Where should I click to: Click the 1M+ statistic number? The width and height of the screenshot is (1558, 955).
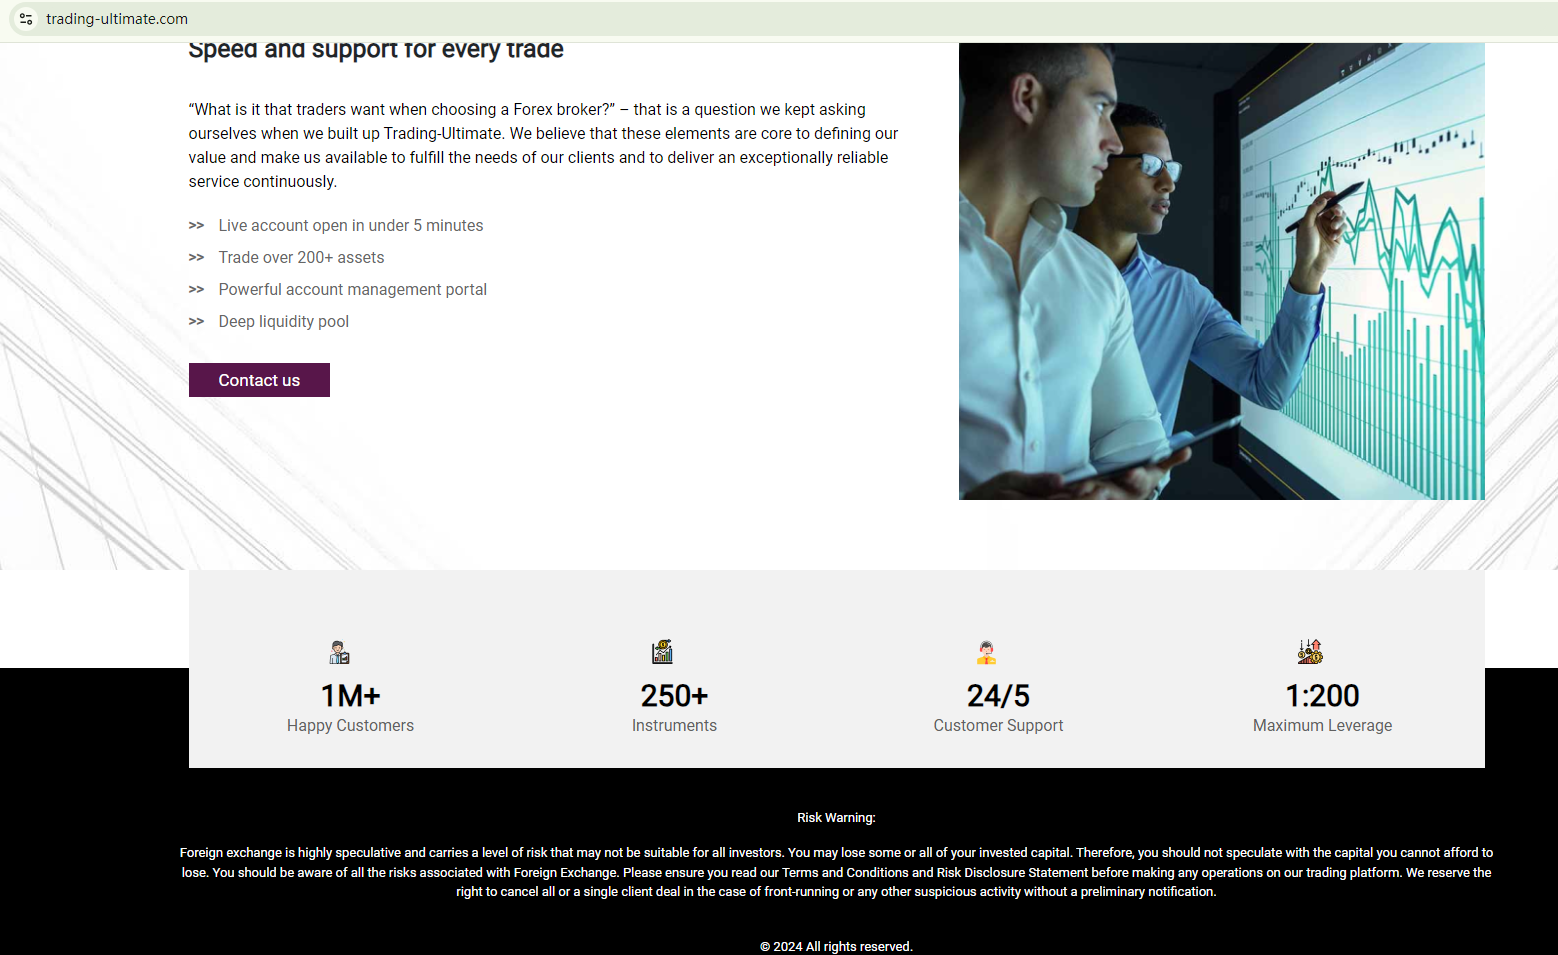[x=350, y=696]
